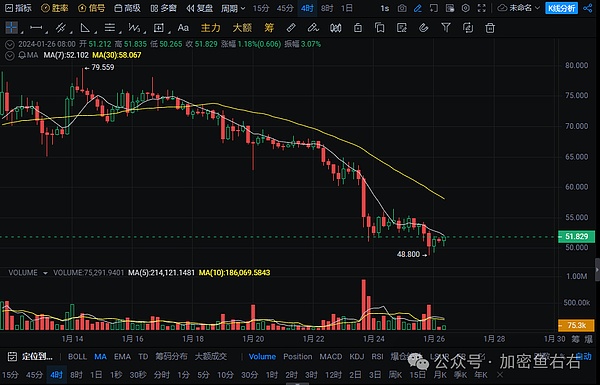Select 月K in the bottom interval bar

point(440,375)
